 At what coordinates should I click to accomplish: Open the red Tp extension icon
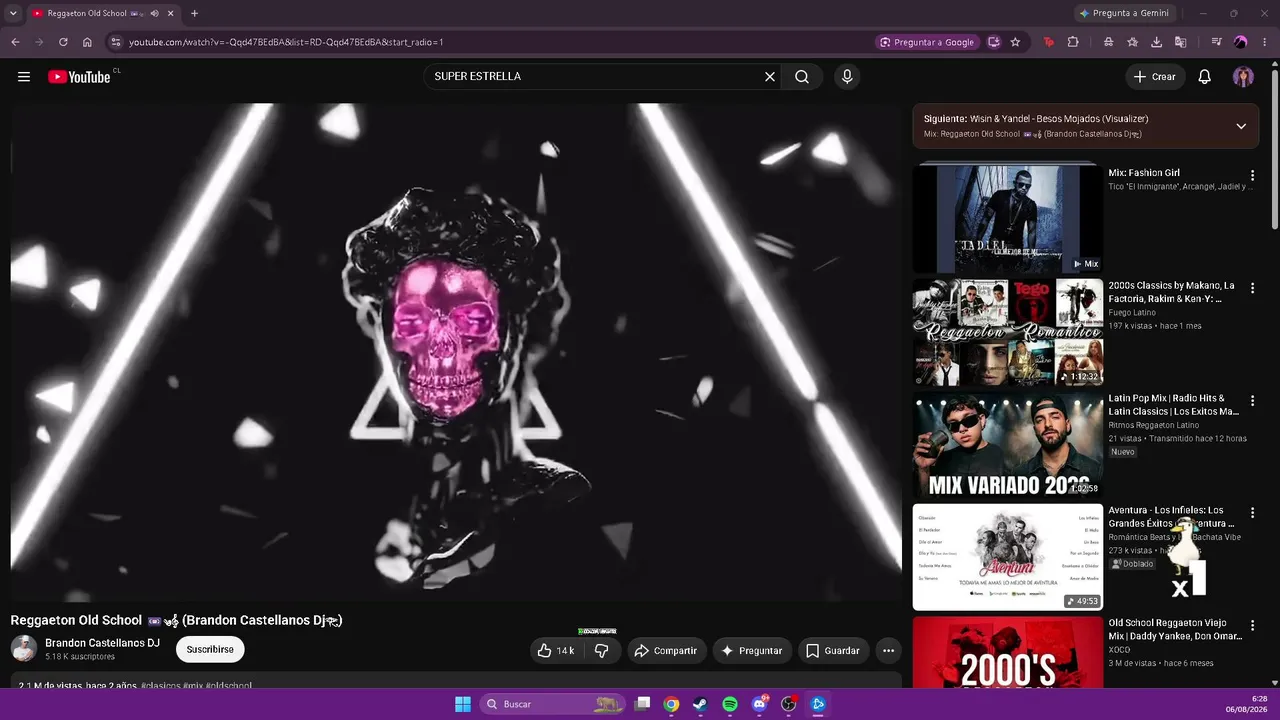coord(1048,42)
